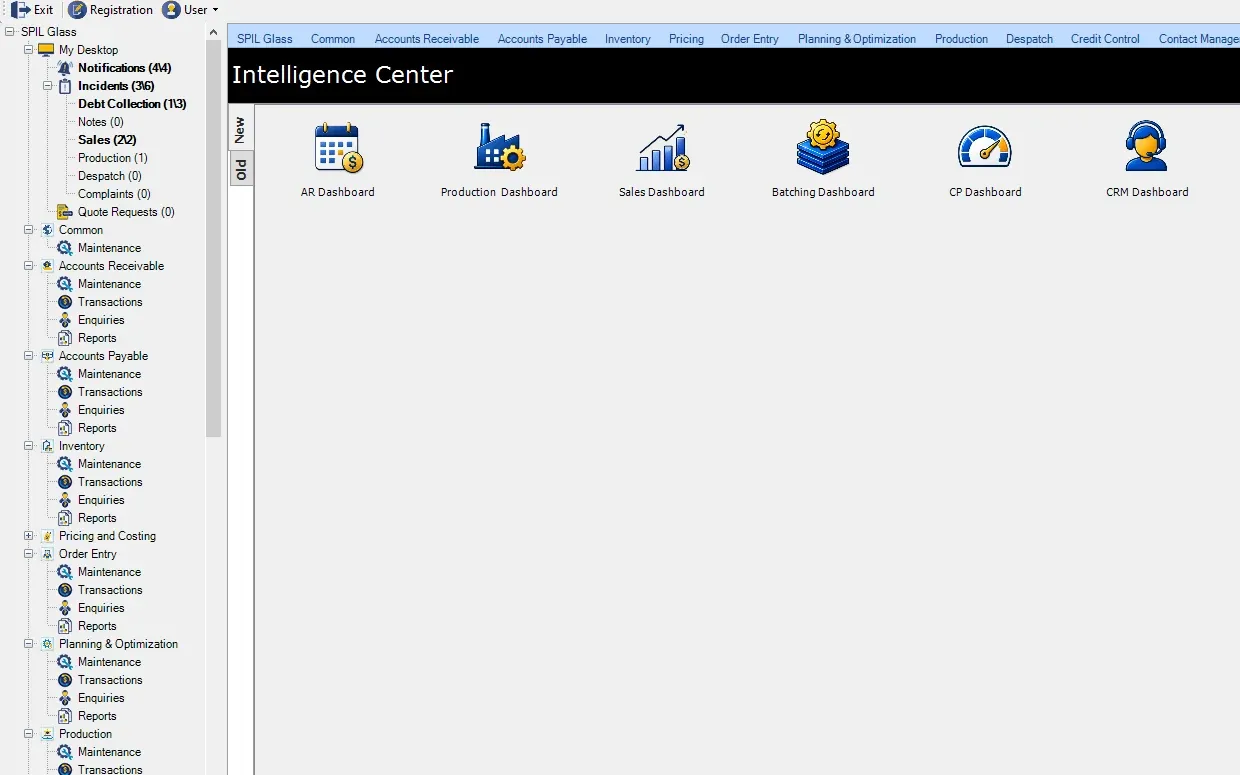Click the Quote Requests icon
The image size is (1240, 775).
coord(65,212)
